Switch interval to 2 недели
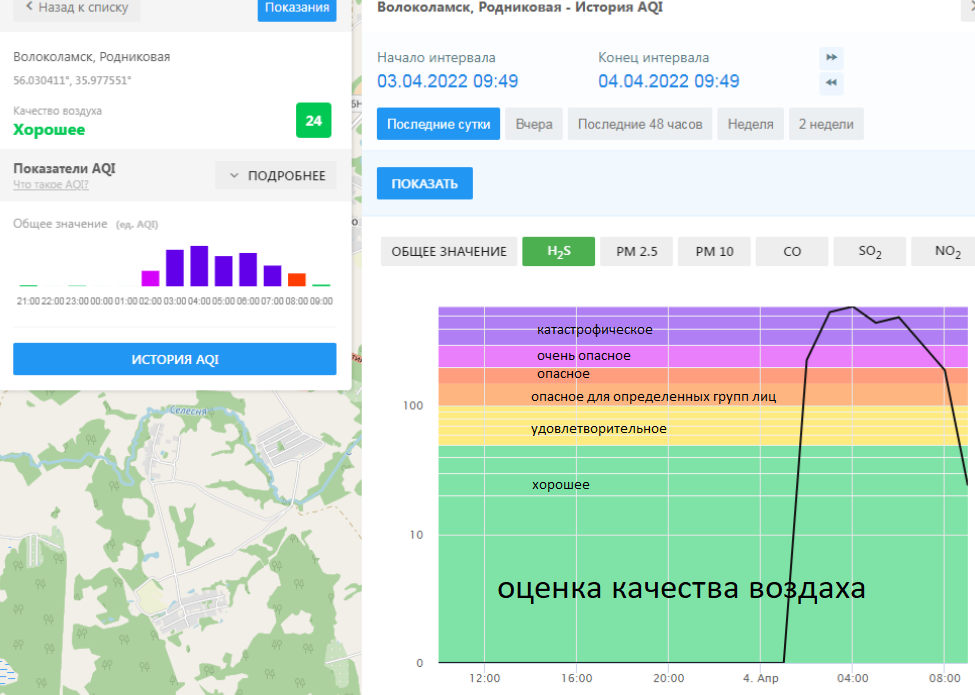The image size is (975, 695). [826, 125]
